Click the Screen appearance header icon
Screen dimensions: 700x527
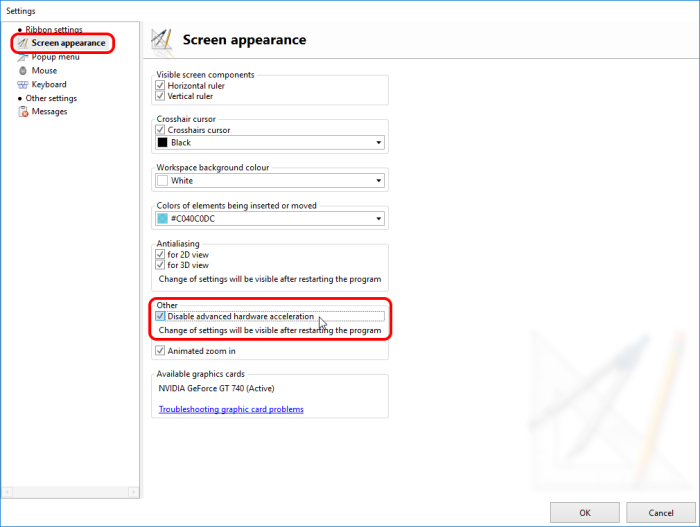point(161,40)
